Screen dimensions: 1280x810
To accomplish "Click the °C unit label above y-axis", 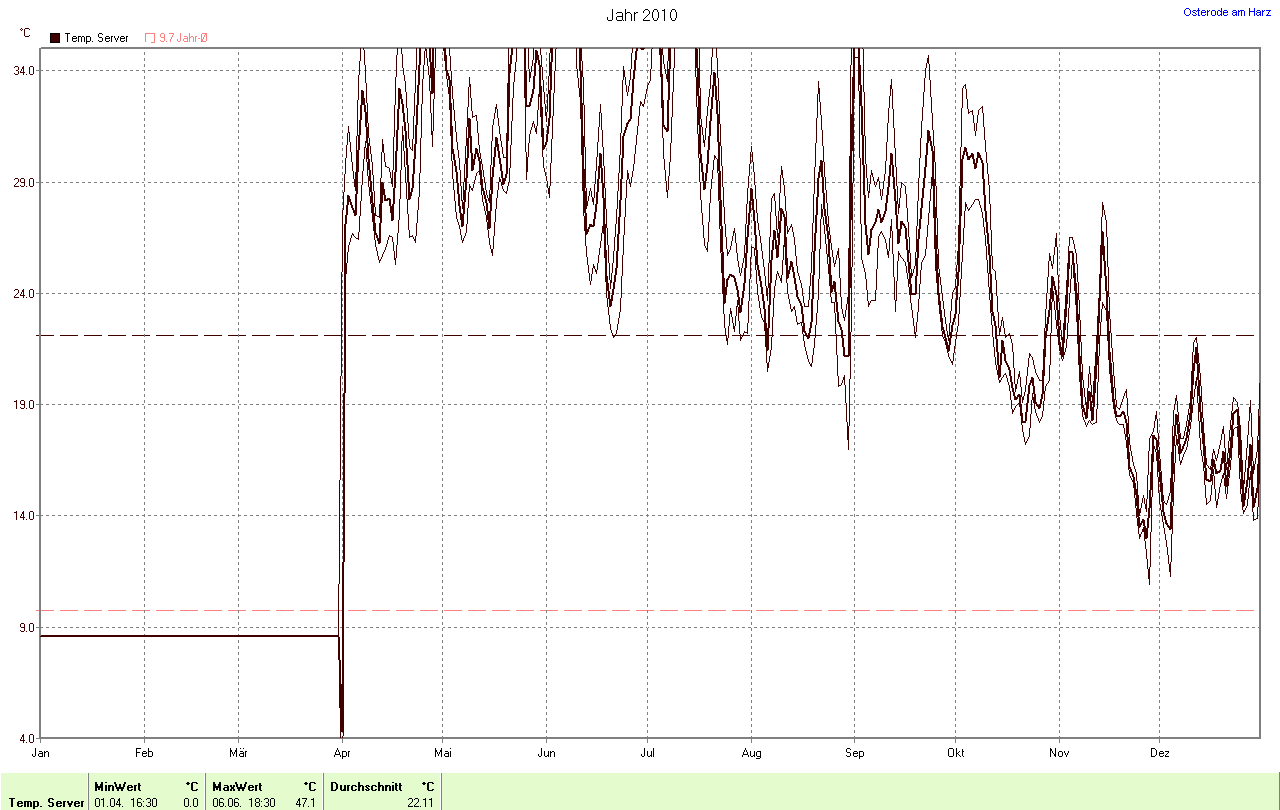I will 24,33.
